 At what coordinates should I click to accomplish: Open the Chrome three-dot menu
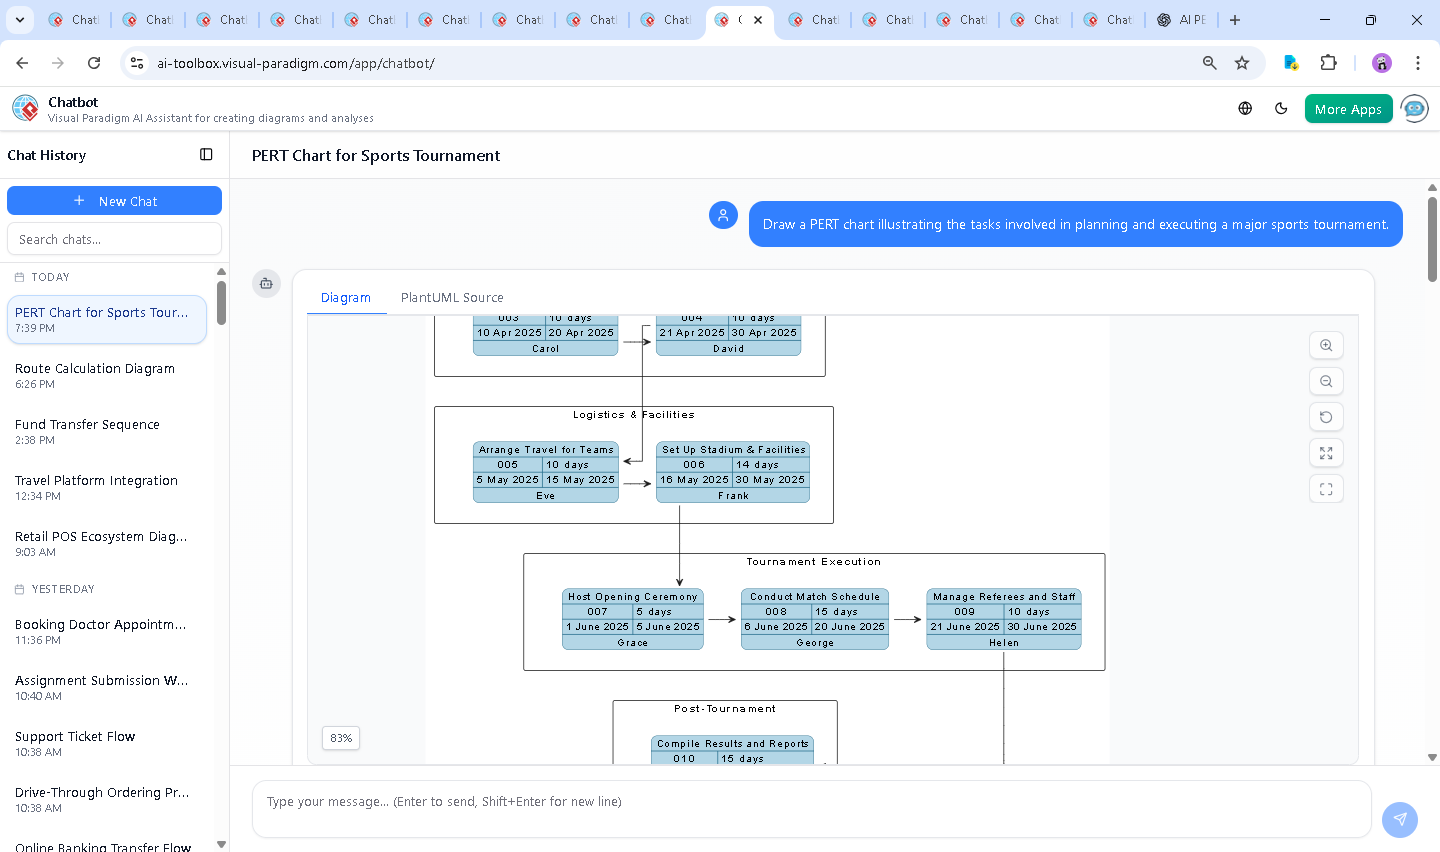(x=1417, y=63)
